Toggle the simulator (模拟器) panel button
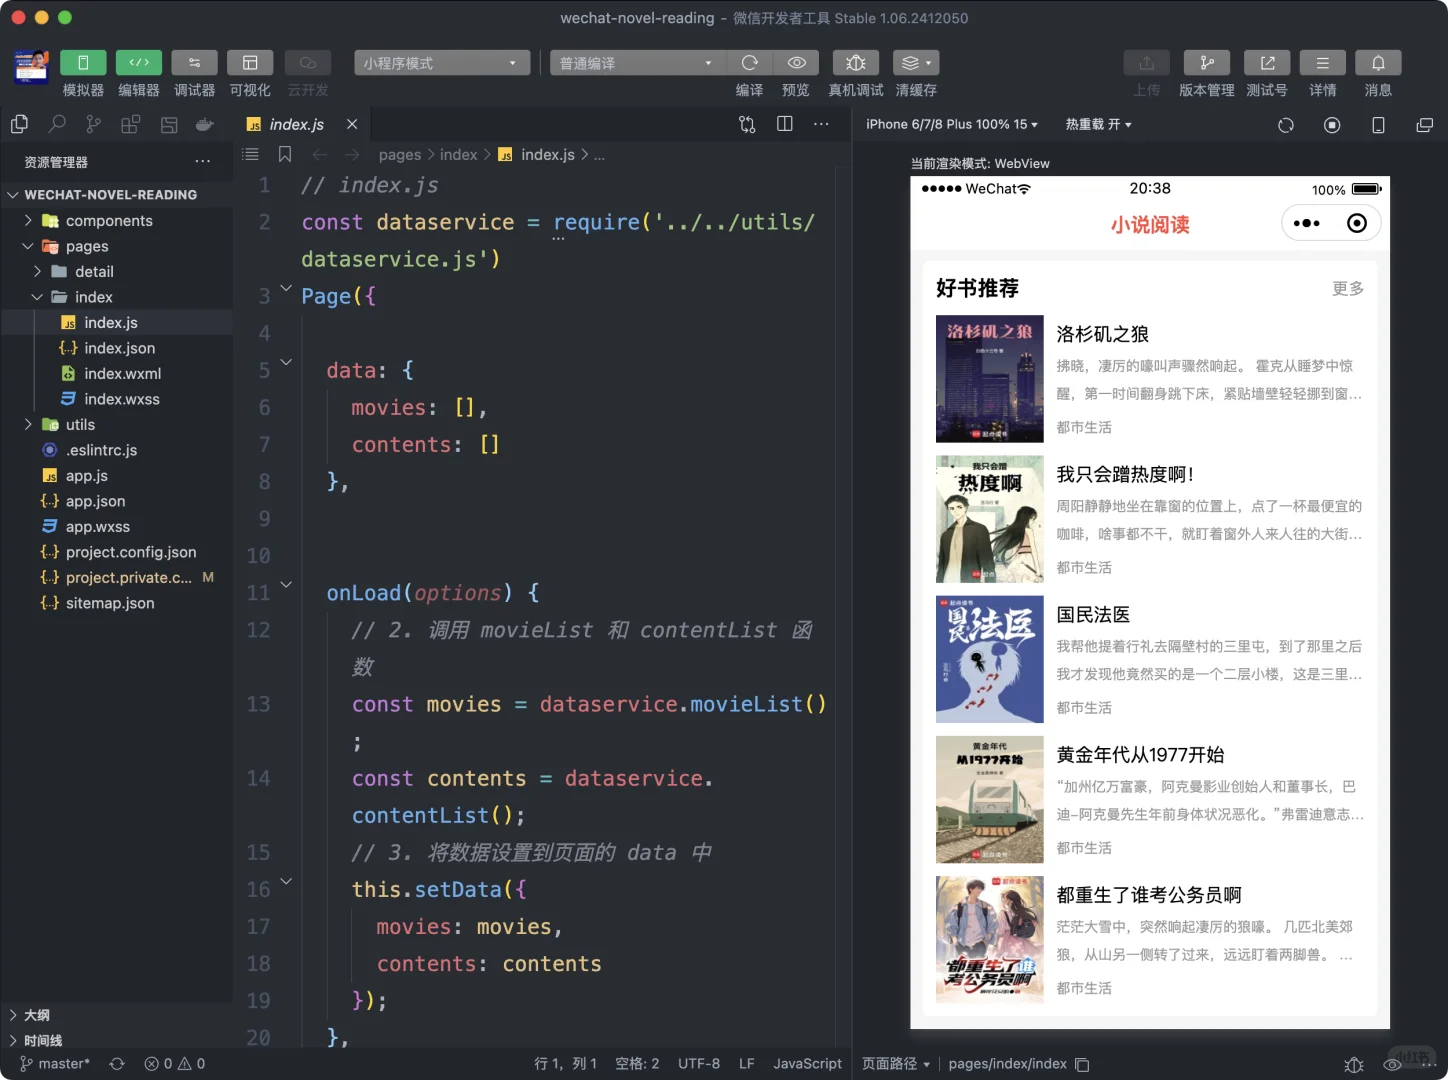Viewport: 1448px width, 1080px height. [x=83, y=63]
